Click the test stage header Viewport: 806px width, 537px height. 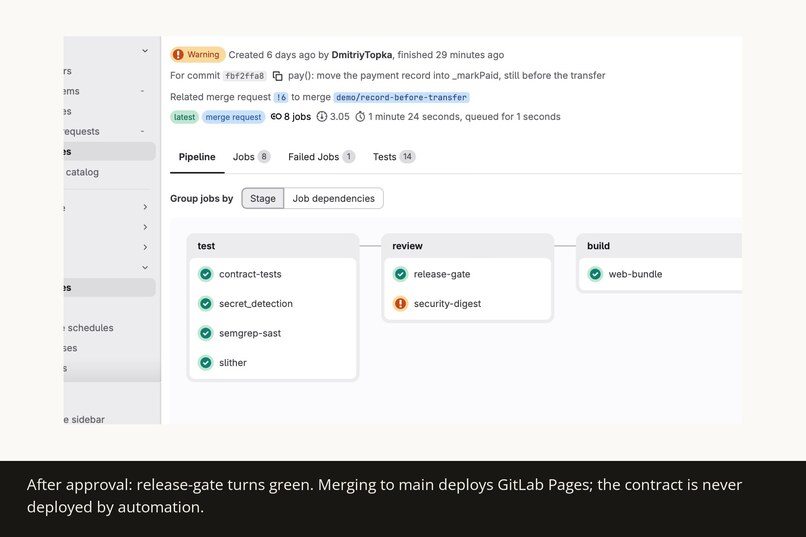(x=206, y=246)
